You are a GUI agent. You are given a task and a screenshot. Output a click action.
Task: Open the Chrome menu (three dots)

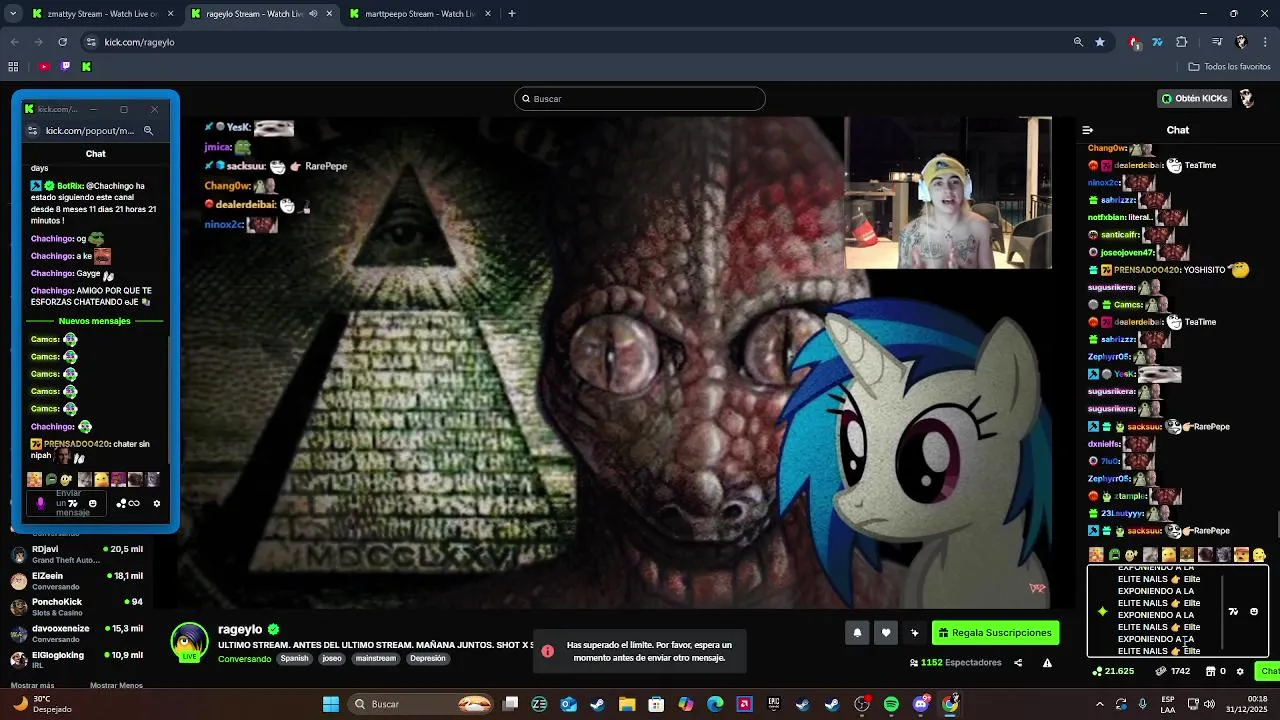pyautogui.click(x=1266, y=42)
